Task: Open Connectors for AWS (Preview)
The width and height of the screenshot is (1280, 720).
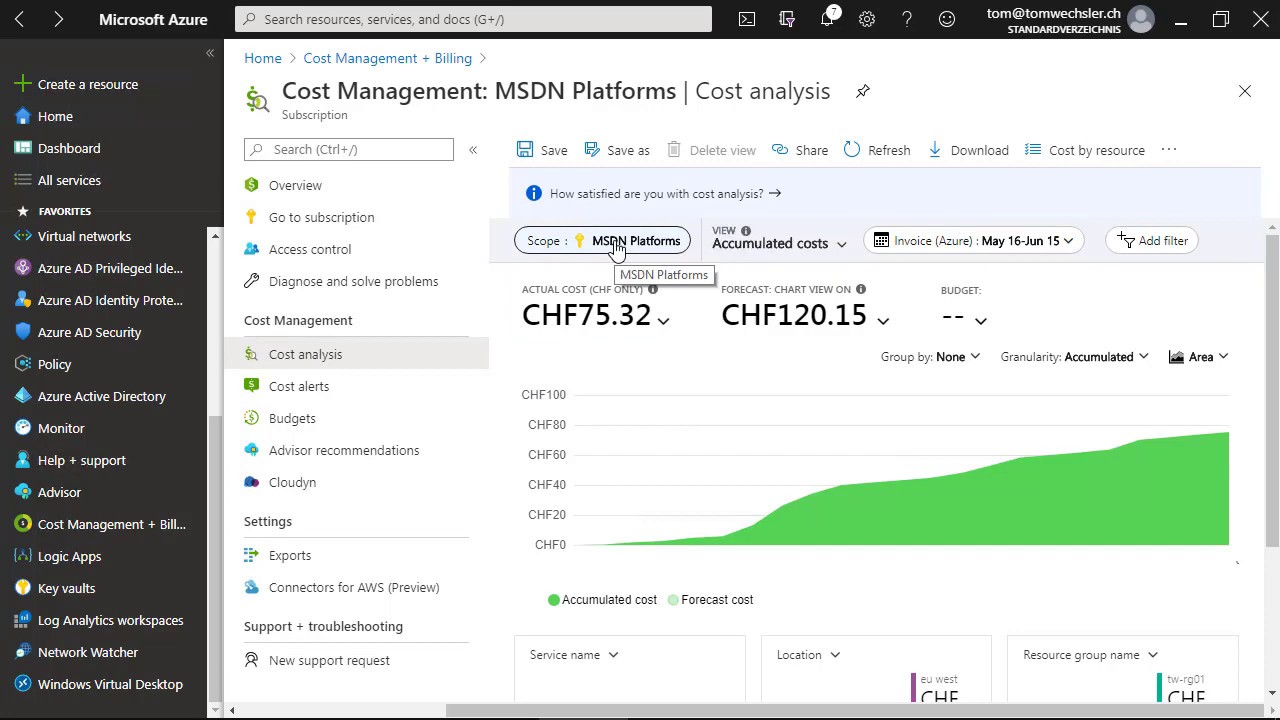Action: (x=356, y=587)
